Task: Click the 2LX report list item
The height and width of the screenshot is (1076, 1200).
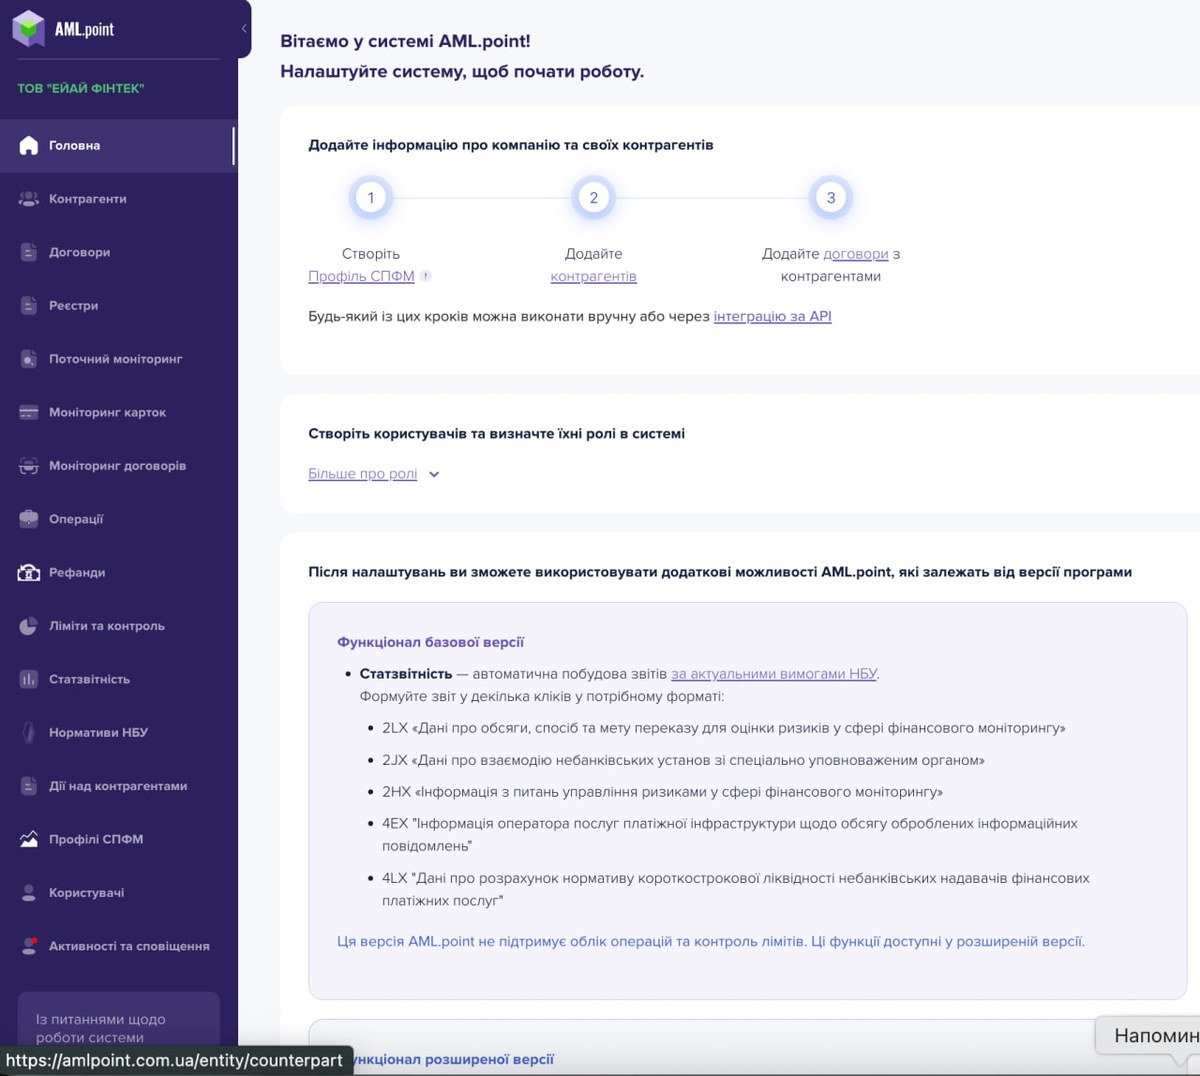Action: [x=723, y=728]
